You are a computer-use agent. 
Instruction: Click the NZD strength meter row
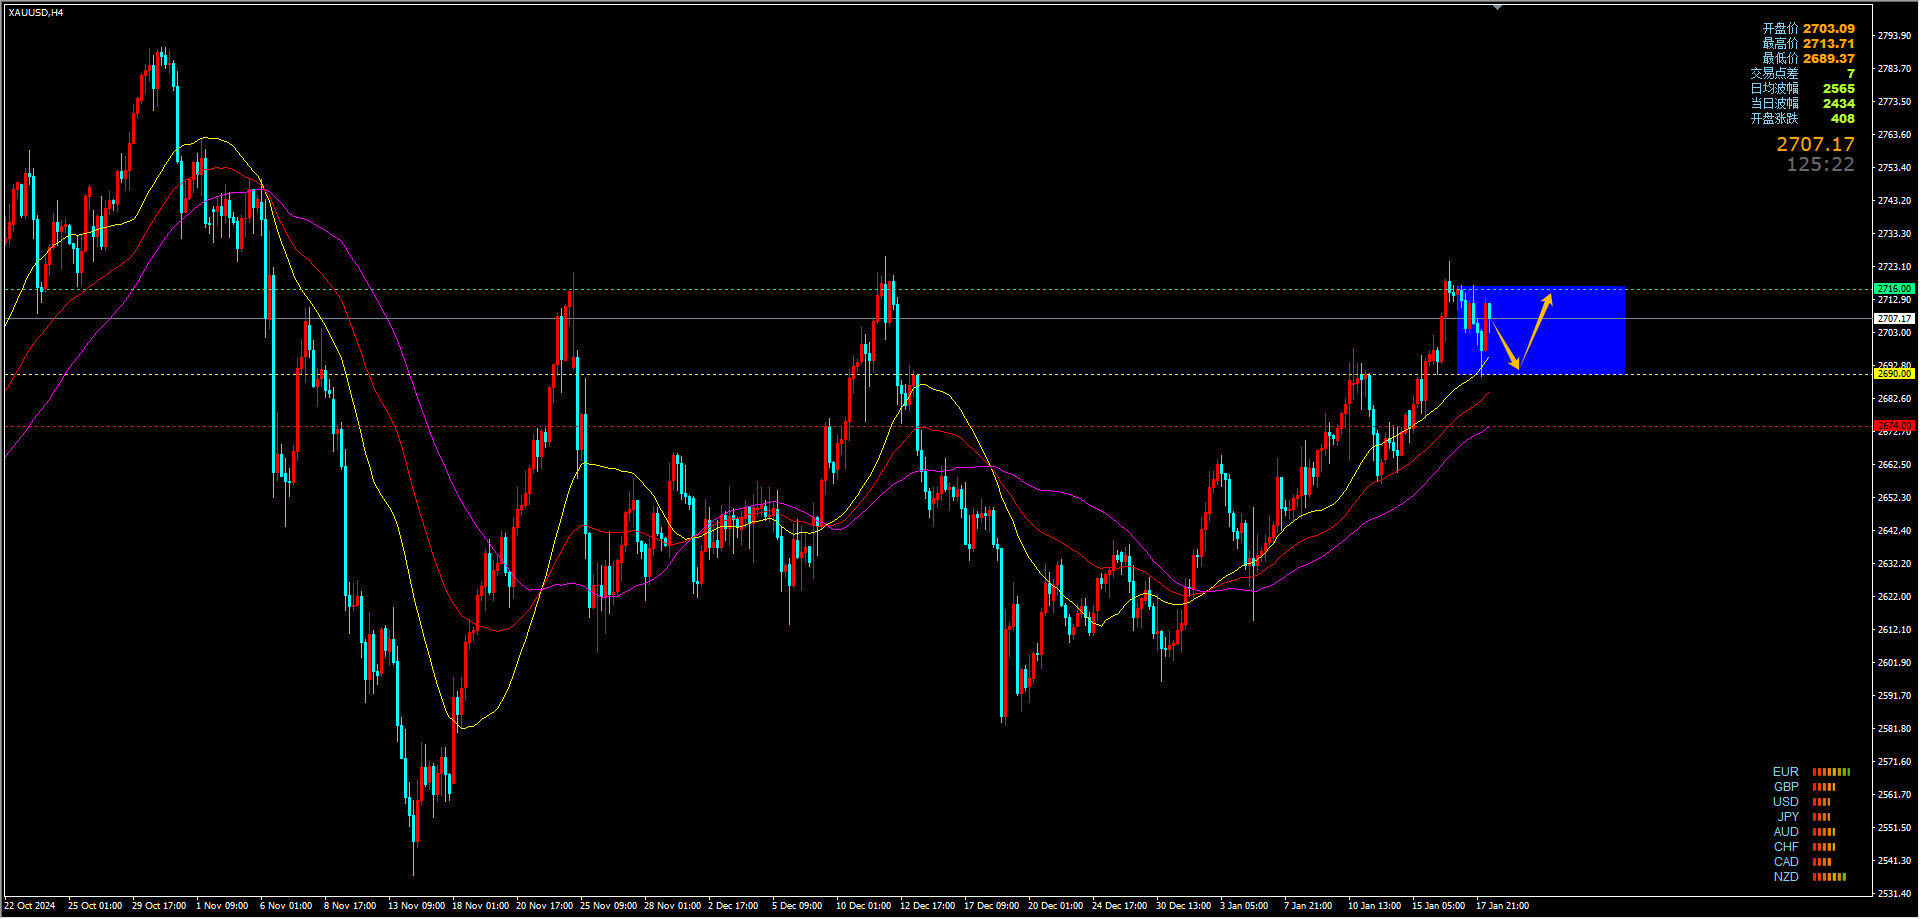[1809, 877]
